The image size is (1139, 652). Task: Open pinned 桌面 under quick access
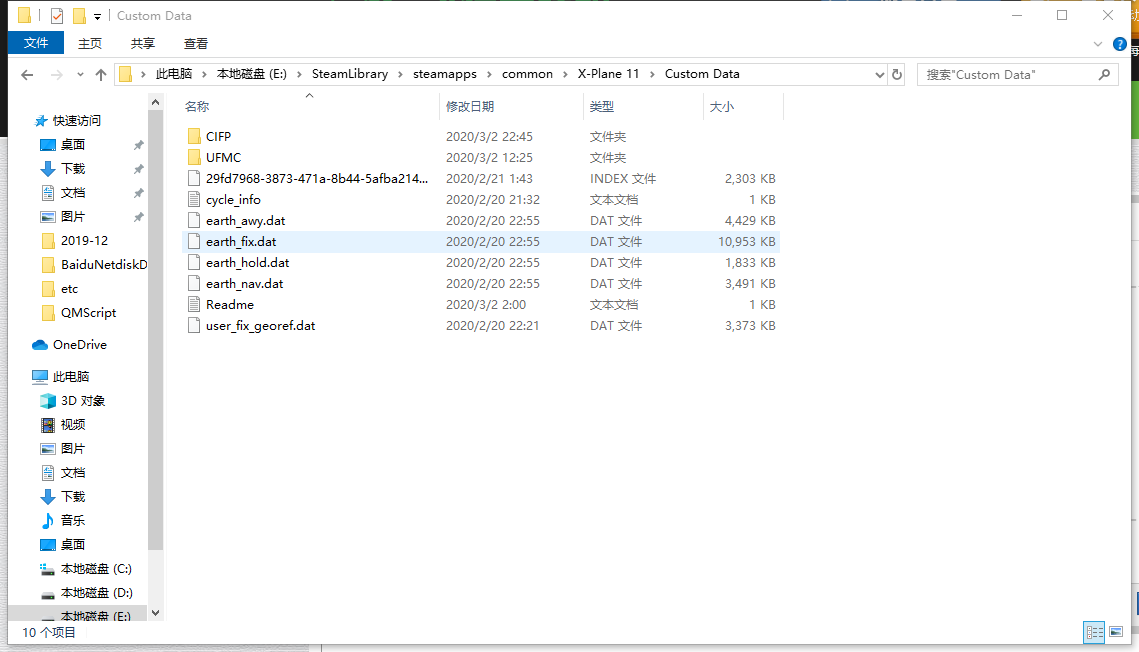tap(73, 144)
